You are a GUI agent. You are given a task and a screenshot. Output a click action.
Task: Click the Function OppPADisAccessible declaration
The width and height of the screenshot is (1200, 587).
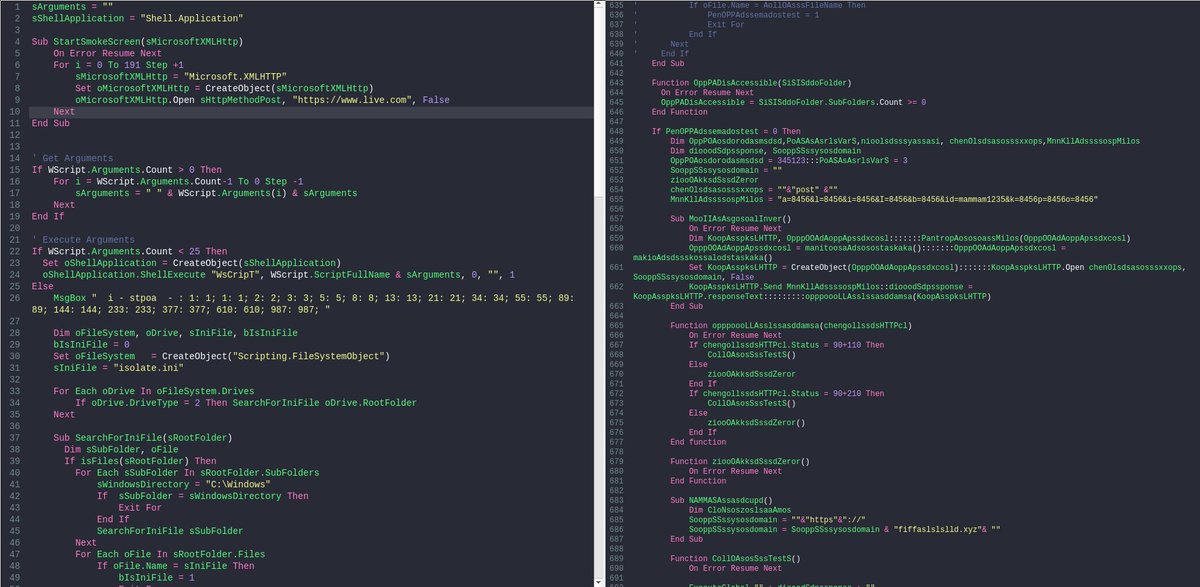coord(750,82)
